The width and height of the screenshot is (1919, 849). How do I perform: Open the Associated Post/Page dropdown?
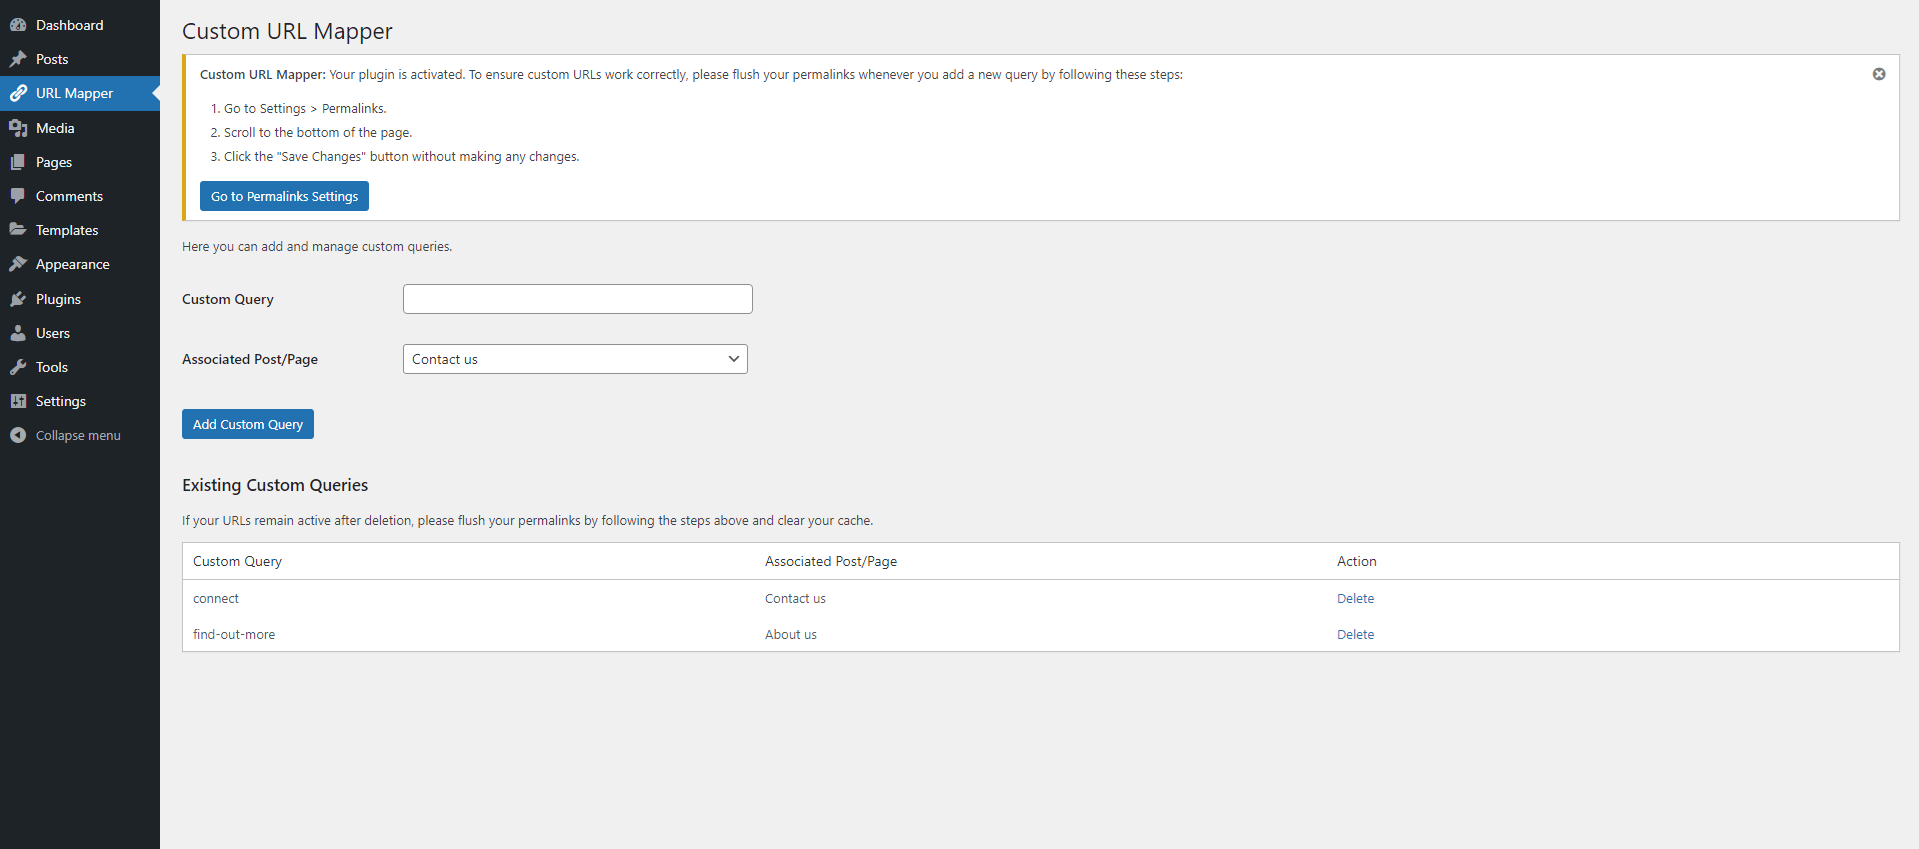click(575, 359)
